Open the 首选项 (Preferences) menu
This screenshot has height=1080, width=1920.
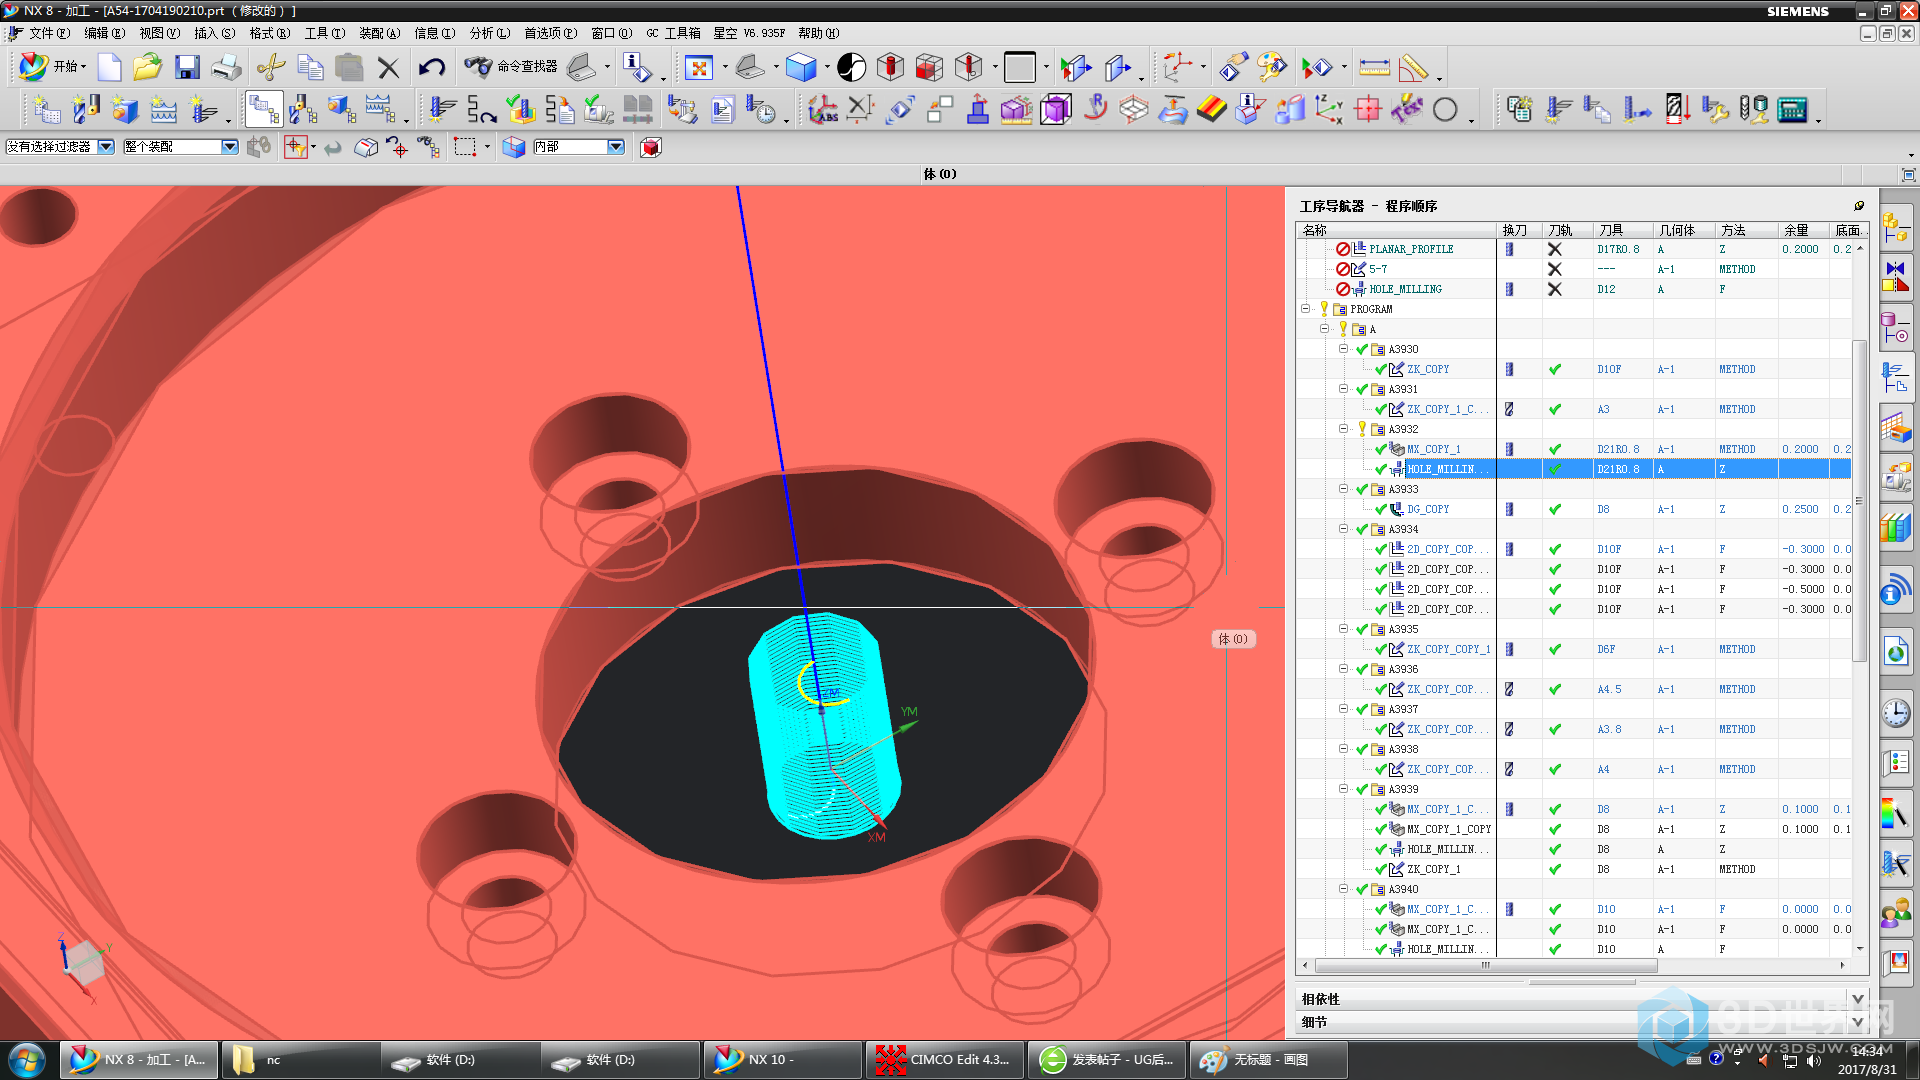(x=551, y=33)
